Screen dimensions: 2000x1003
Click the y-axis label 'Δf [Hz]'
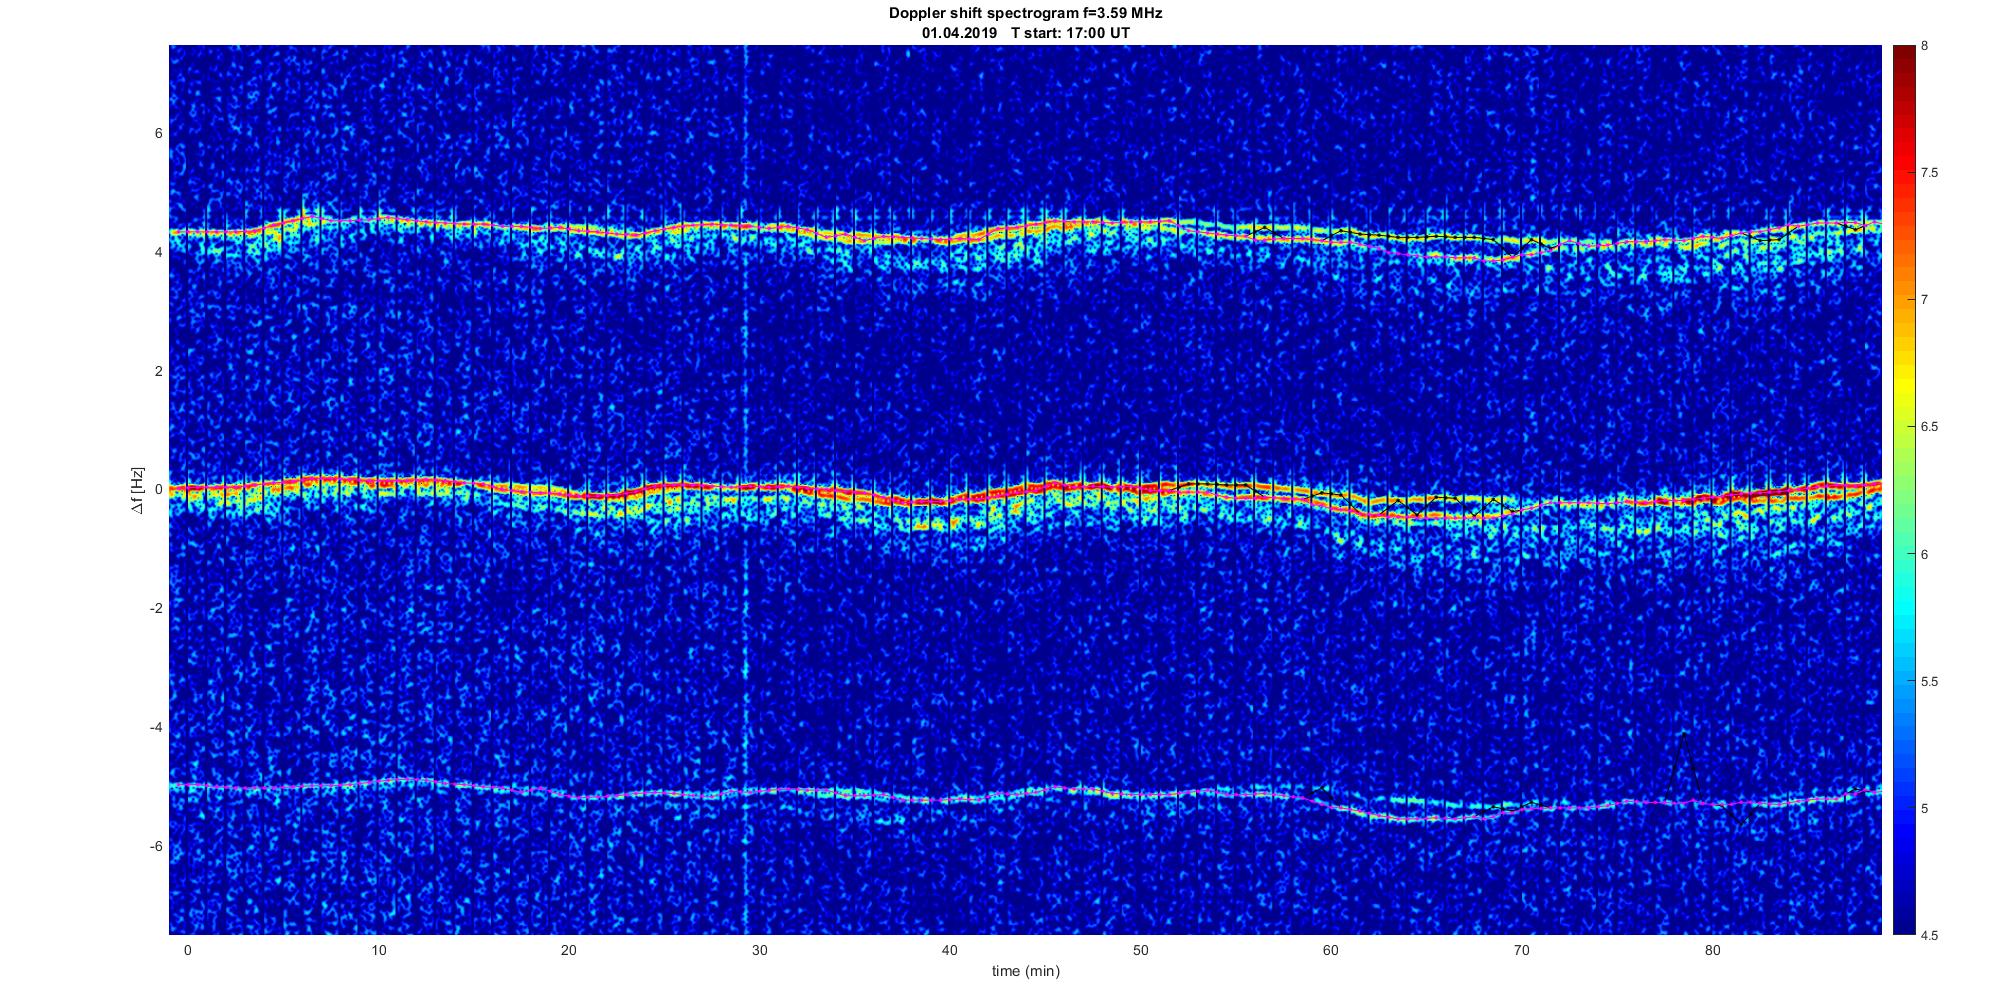coord(138,490)
